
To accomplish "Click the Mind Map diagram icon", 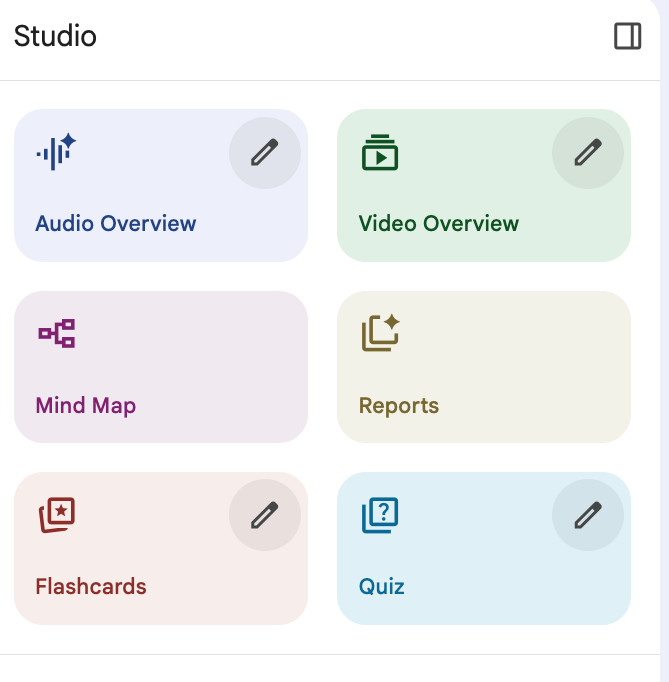I will pos(57,333).
